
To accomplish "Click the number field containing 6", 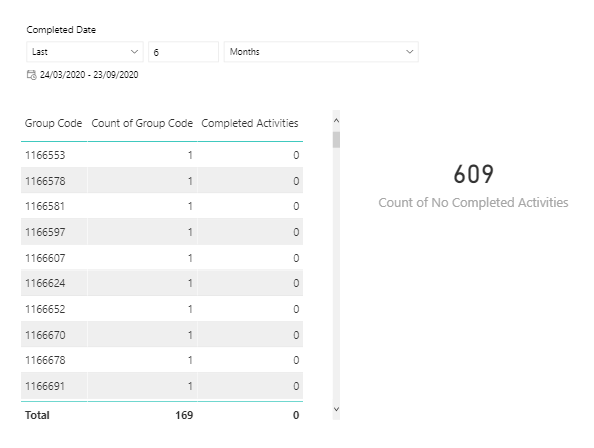I will (x=183, y=52).
